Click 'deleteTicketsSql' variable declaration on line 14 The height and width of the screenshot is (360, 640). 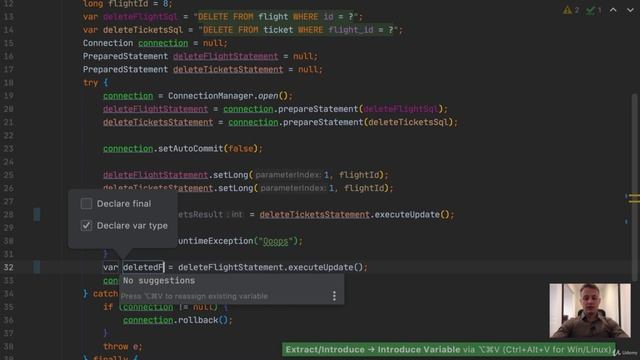point(143,30)
